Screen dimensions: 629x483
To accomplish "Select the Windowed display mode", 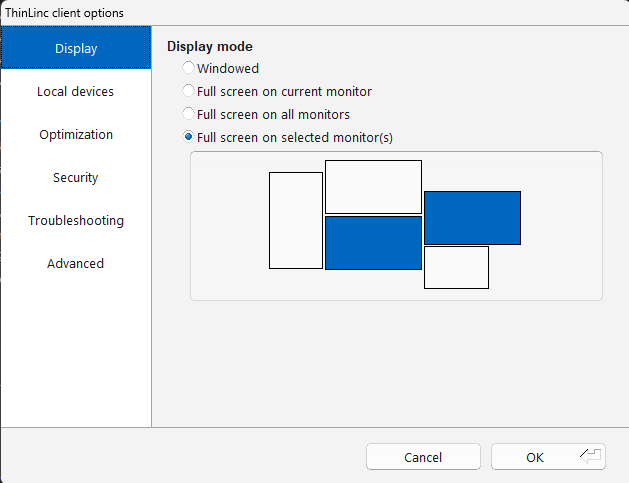I will click(x=221, y=68).
